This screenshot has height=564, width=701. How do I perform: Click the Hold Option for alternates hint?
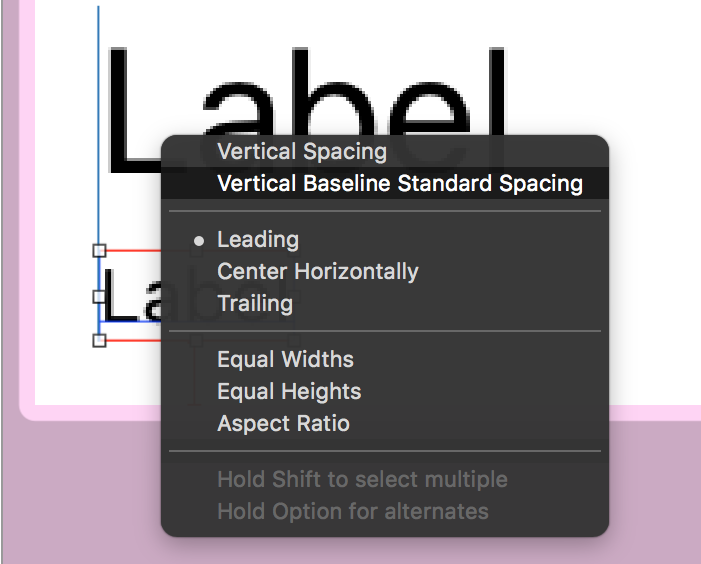(x=352, y=512)
